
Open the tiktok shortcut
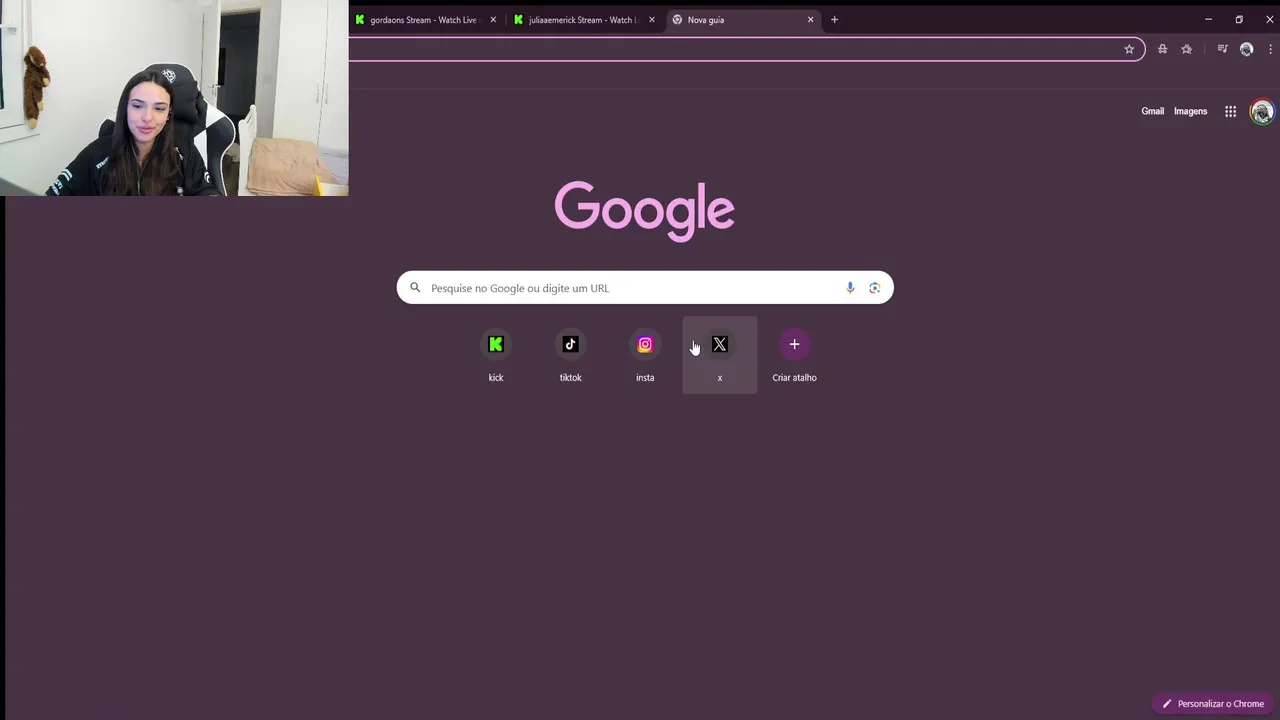click(x=570, y=355)
